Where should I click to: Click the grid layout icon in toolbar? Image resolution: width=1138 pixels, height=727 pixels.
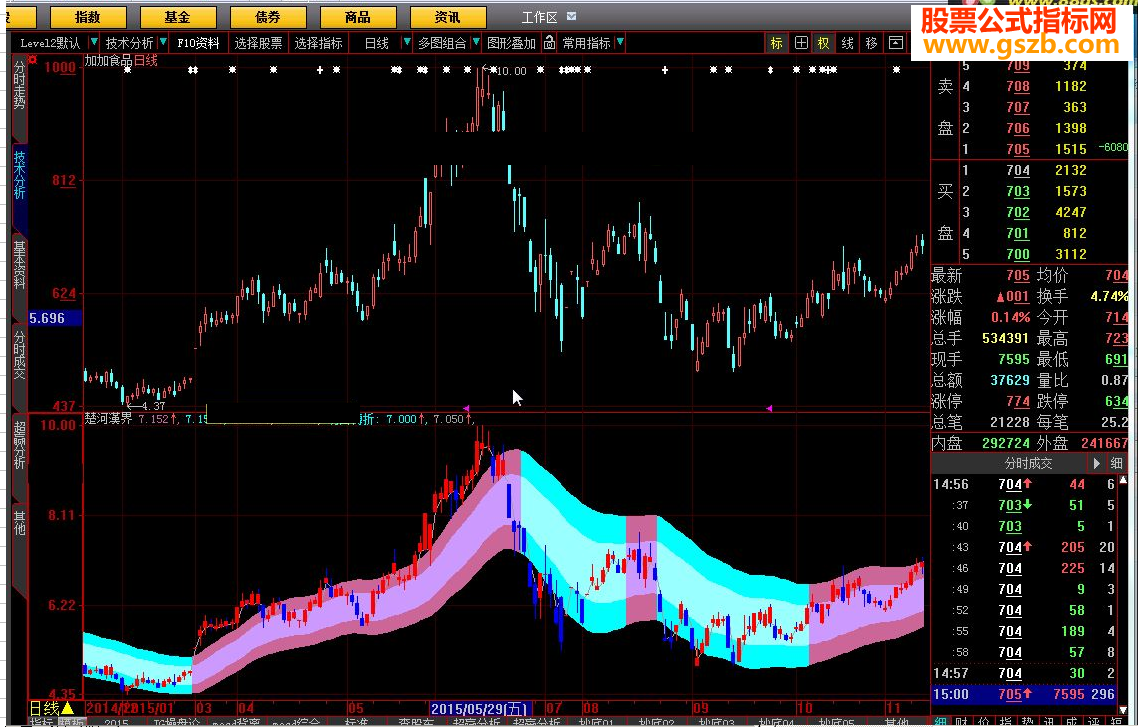(801, 43)
